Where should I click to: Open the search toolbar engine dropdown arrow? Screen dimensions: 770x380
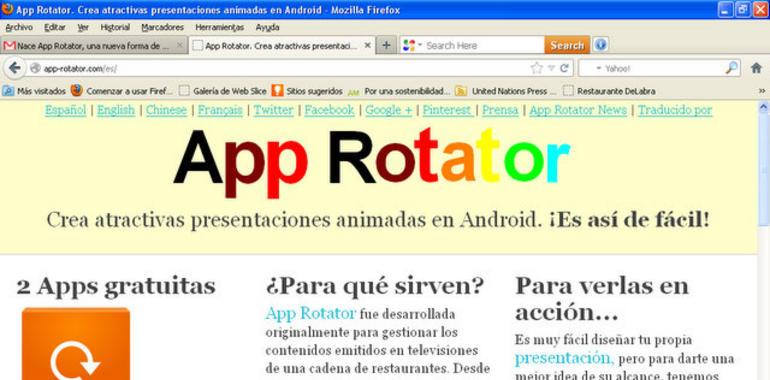420,45
